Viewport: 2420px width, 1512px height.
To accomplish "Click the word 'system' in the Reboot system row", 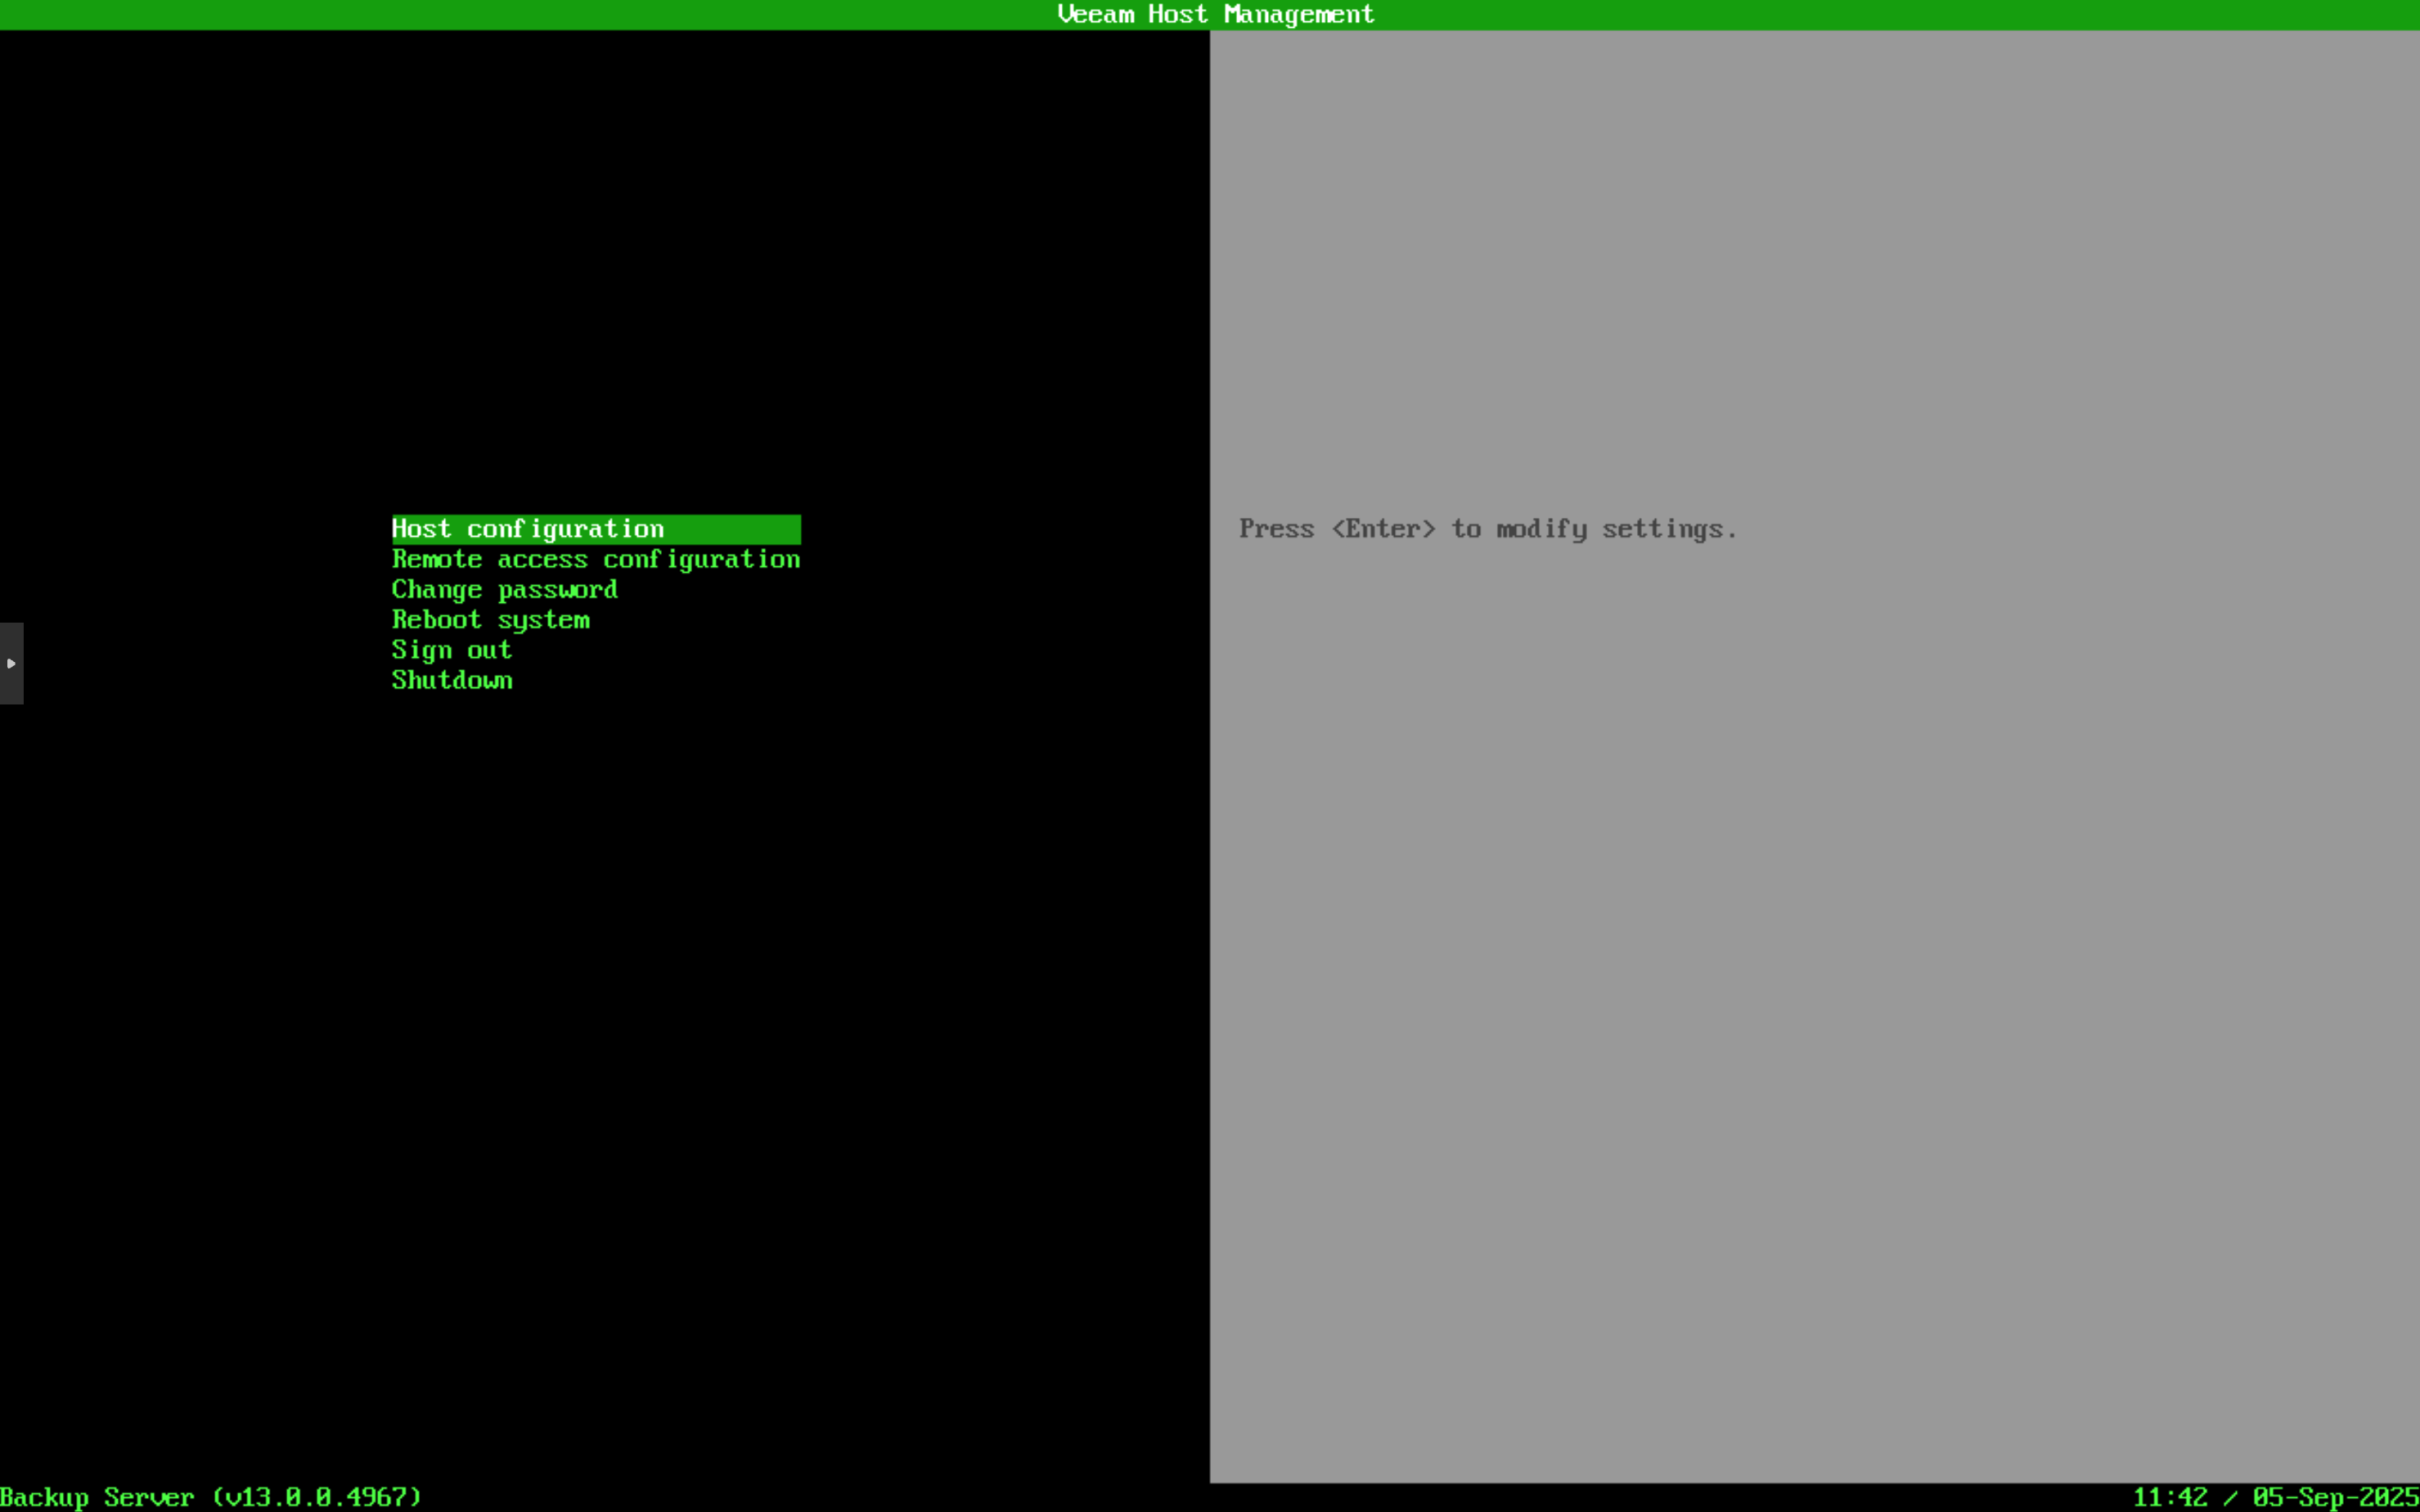I will coord(543,620).
